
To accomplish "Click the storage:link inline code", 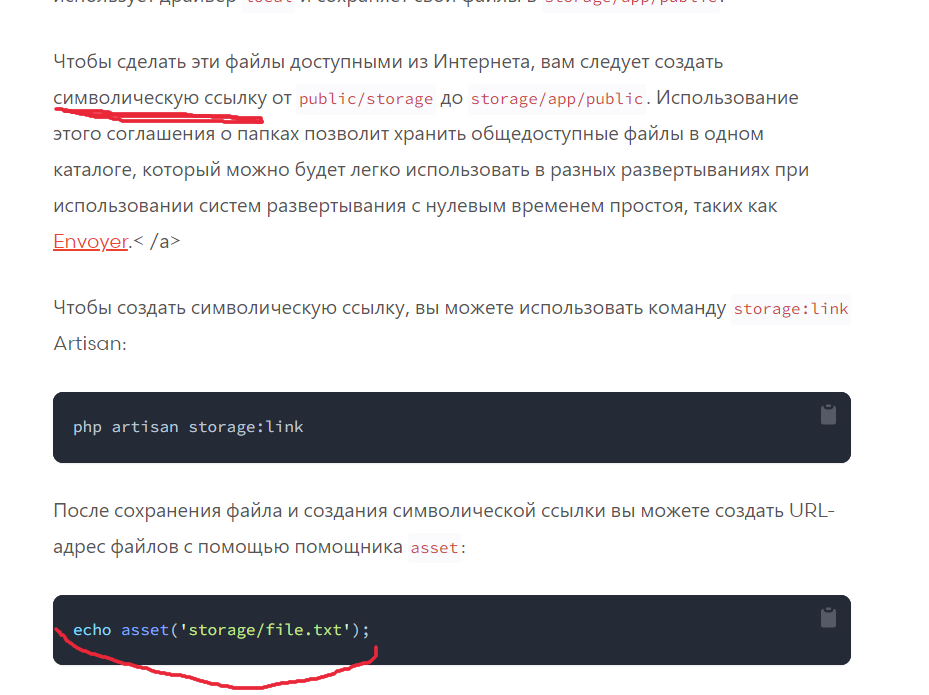I will [790, 309].
